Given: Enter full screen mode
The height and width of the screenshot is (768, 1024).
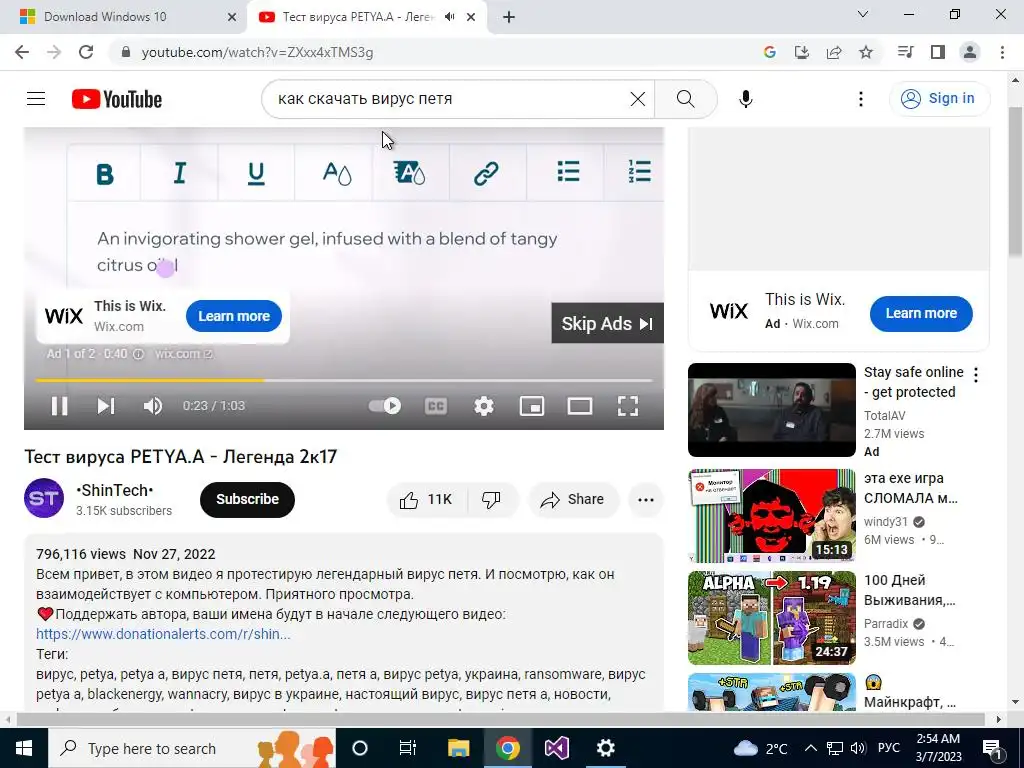Looking at the screenshot, I should [628, 406].
